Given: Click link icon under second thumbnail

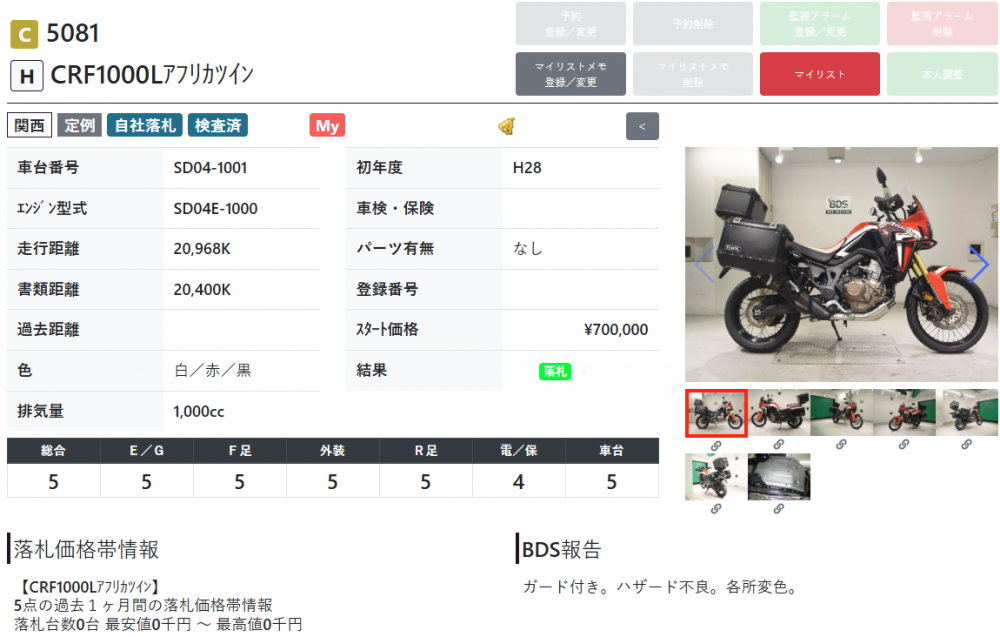Looking at the screenshot, I should (778, 445).
